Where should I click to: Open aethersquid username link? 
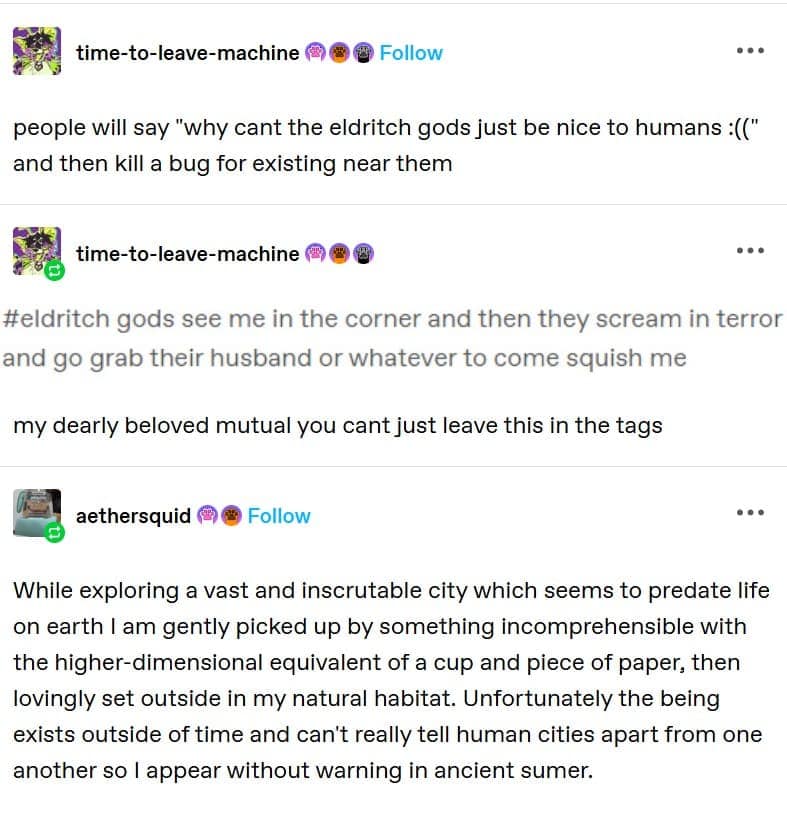[133, 516]
